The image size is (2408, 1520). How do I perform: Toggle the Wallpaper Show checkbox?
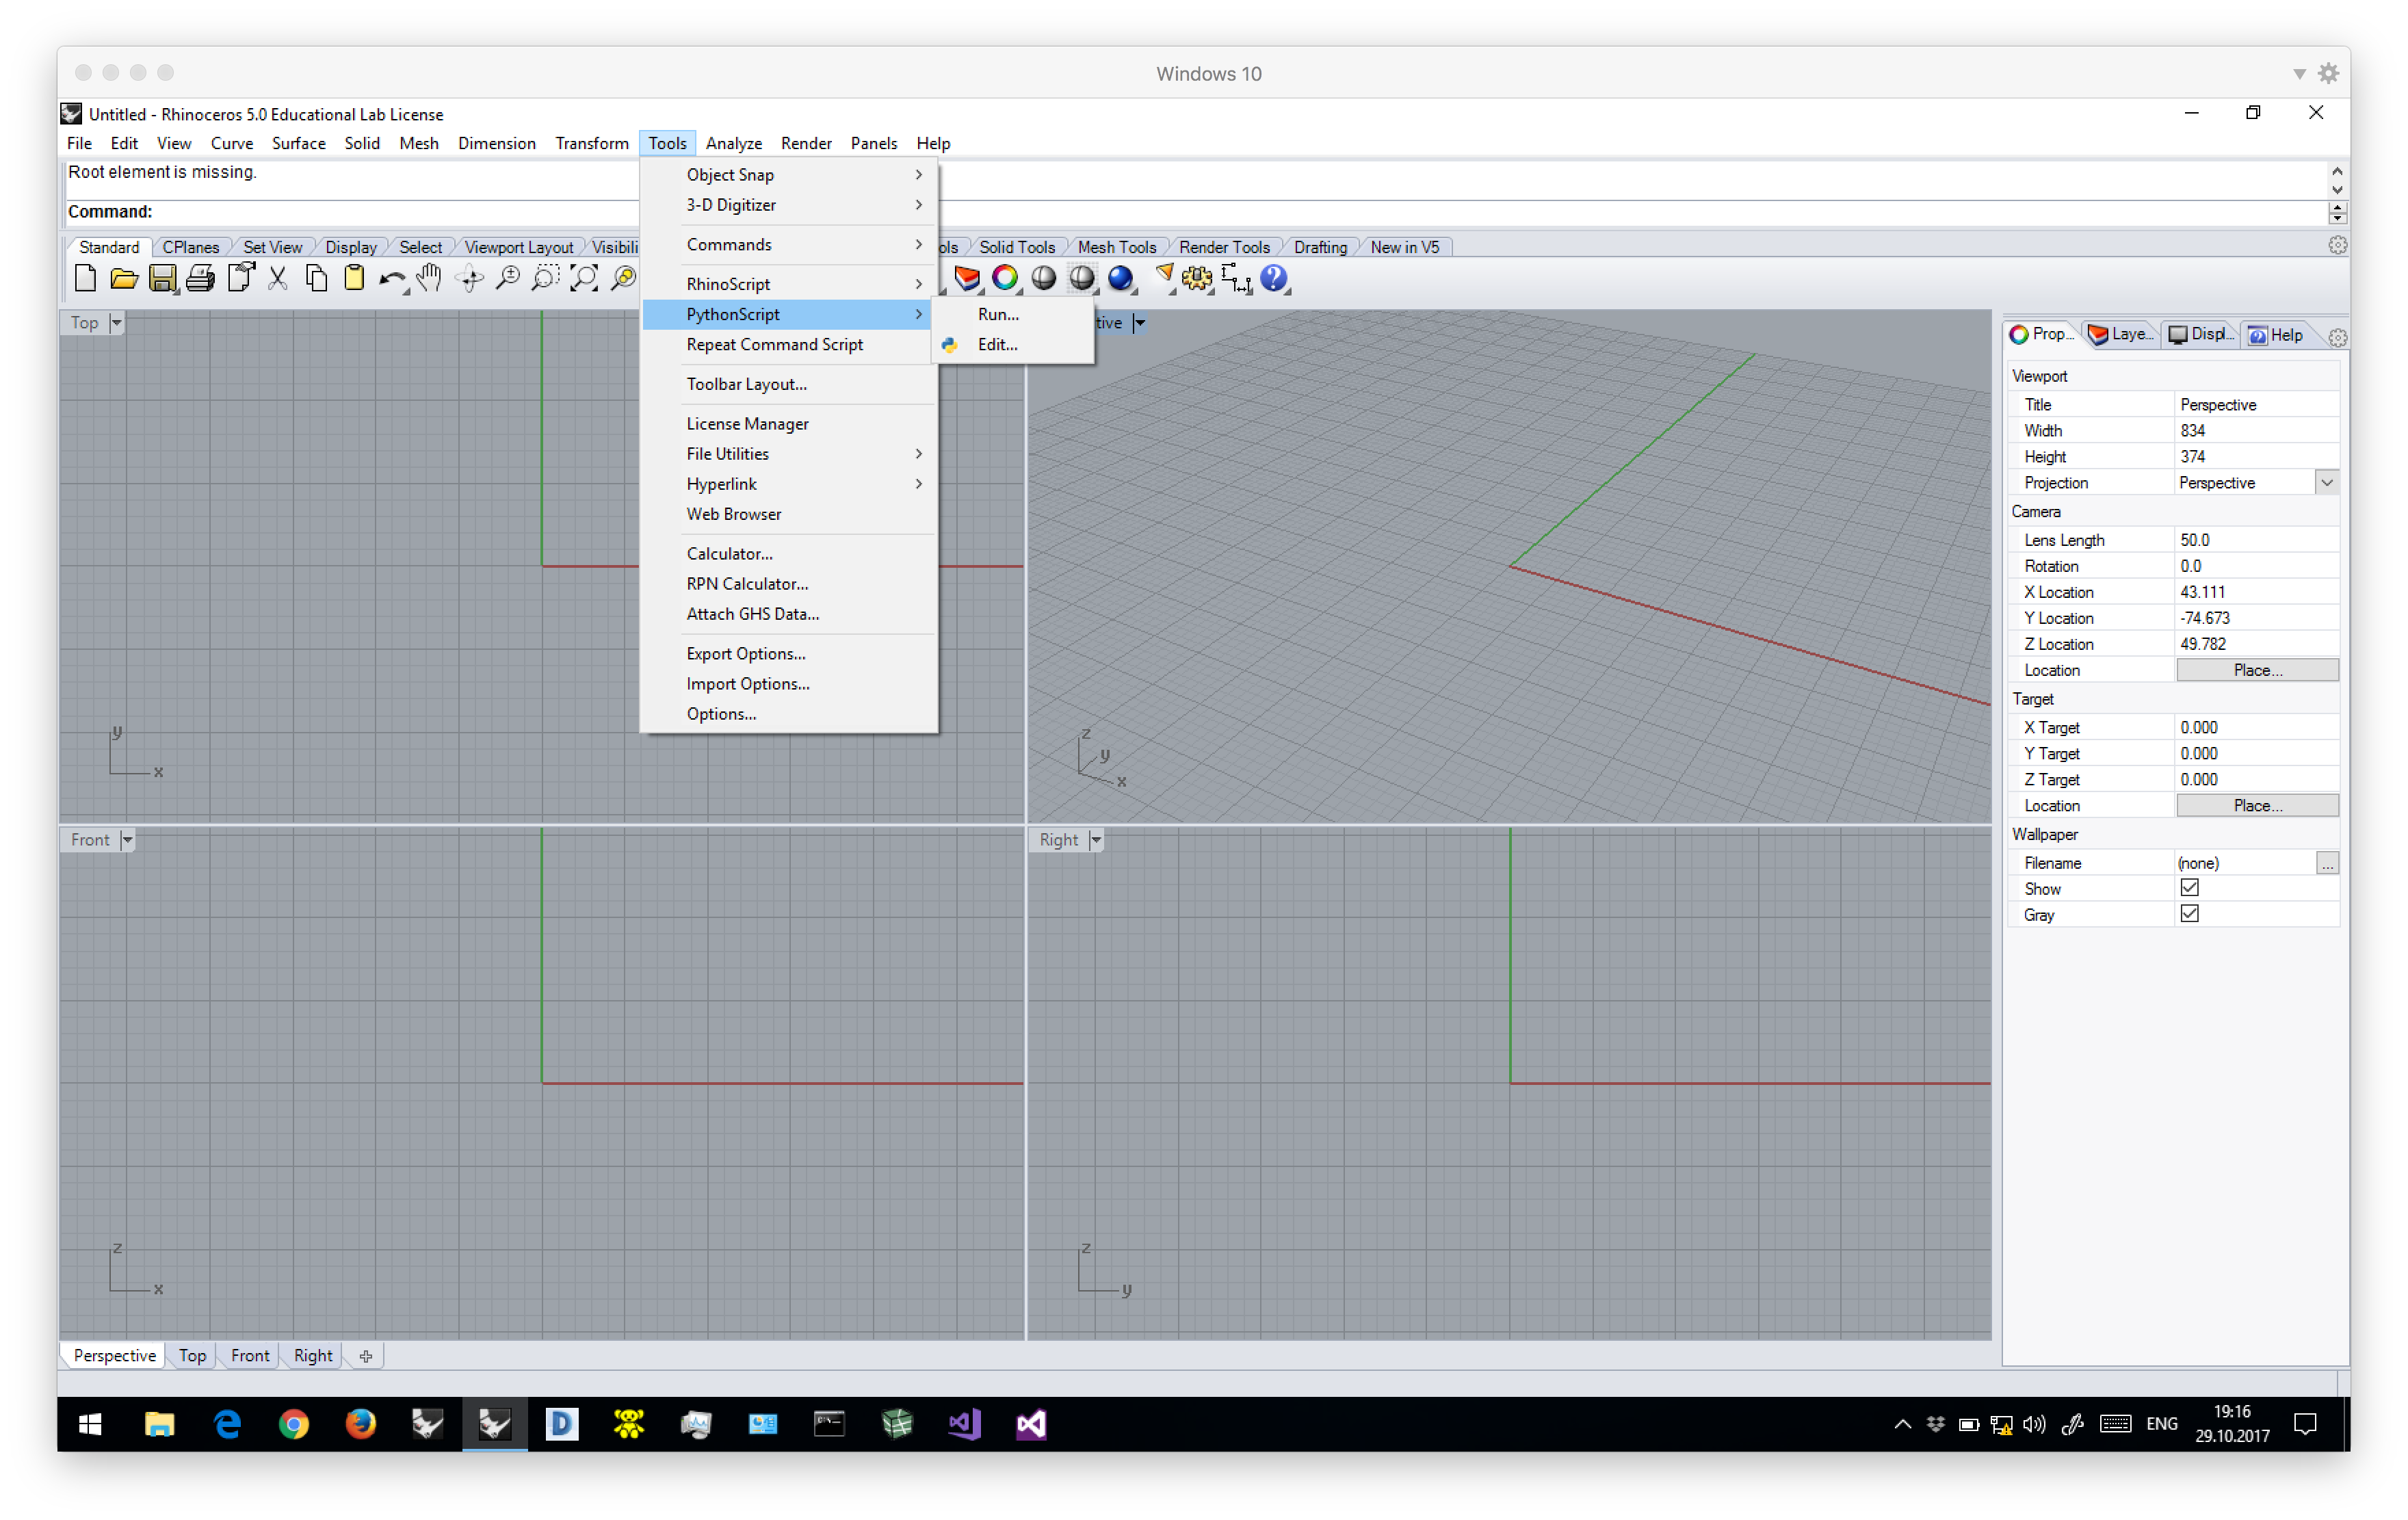tap(2189, 888)
